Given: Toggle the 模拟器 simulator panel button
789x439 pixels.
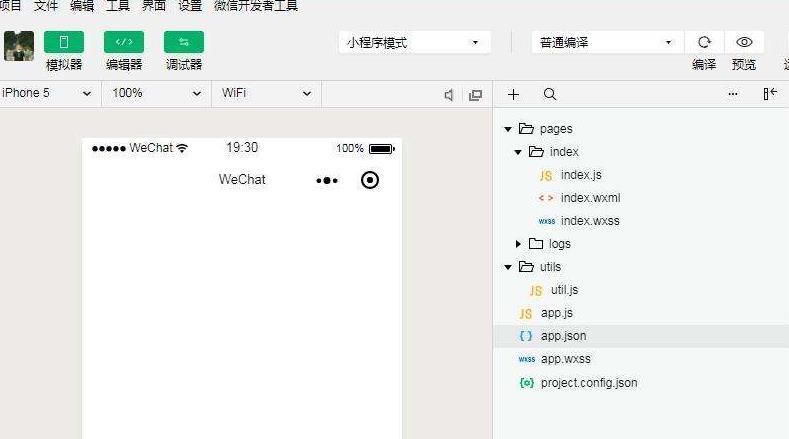Looking at the screenshot, I should 64,42.
